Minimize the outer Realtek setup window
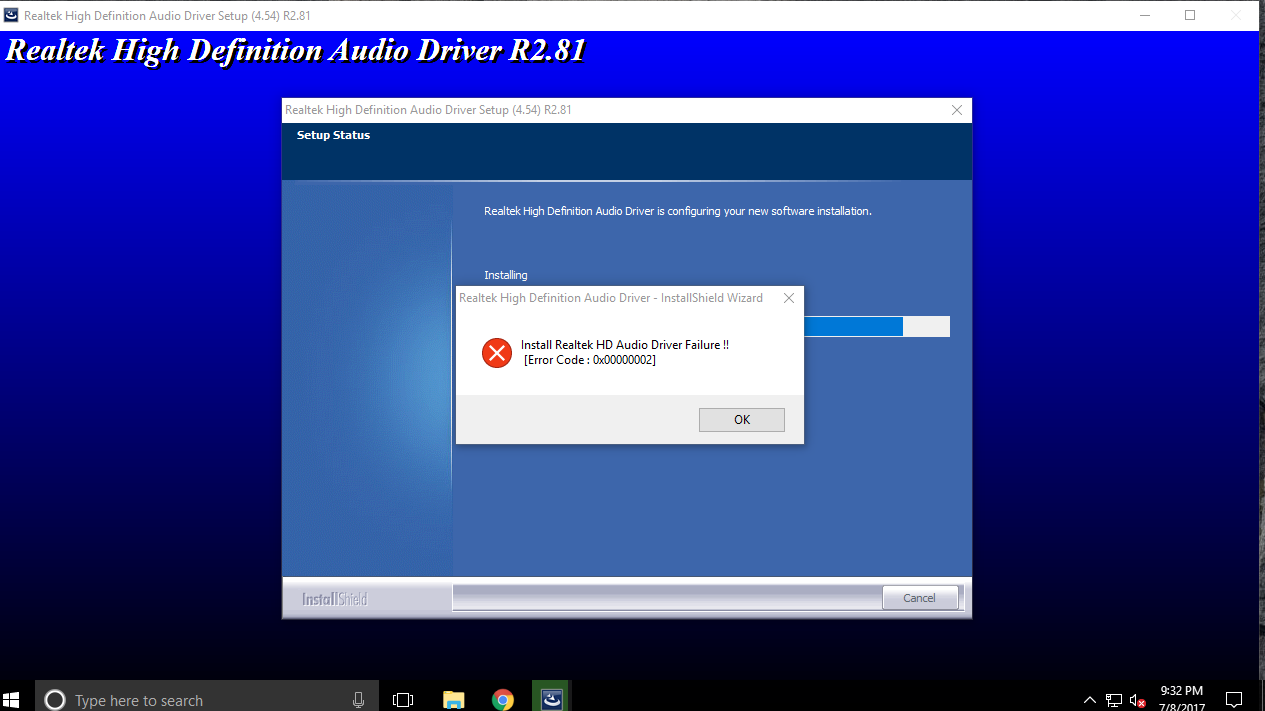Image resolution: width=1265 pixels, height=711 pixels. coord(1143,15)
